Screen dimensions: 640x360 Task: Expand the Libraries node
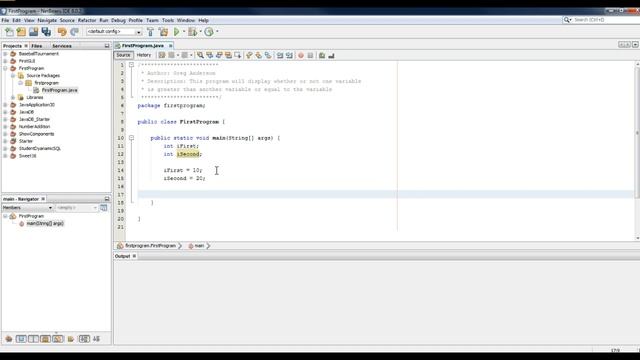13,98
